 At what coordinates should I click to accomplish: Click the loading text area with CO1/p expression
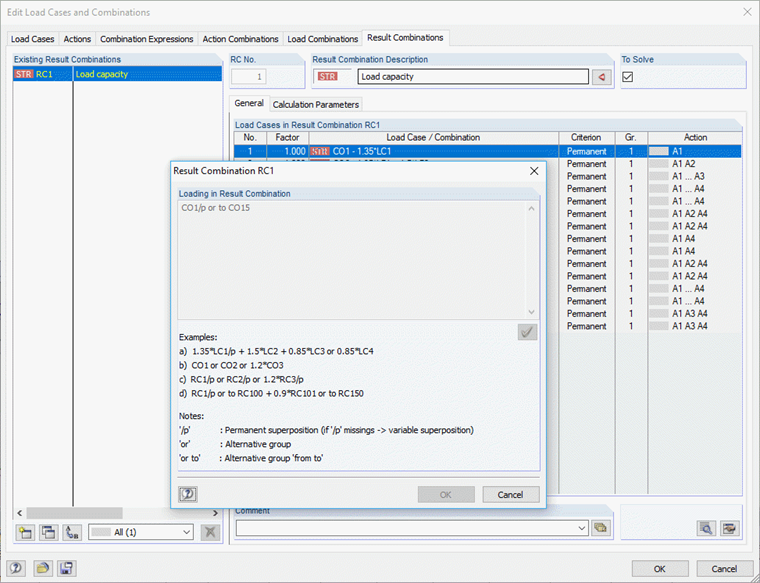point(352,261)
